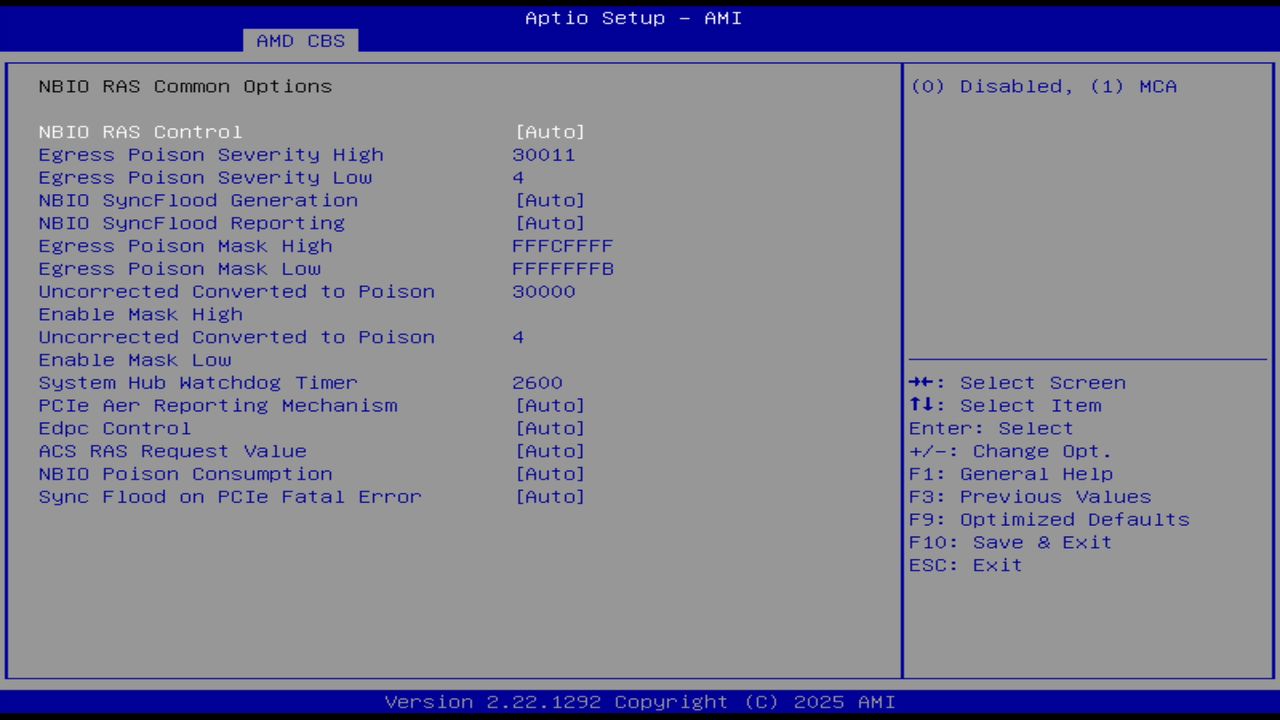Screen dimensions: 1280x720
Task: Select Egress Poison Severity High label
Action: (211, 155)
